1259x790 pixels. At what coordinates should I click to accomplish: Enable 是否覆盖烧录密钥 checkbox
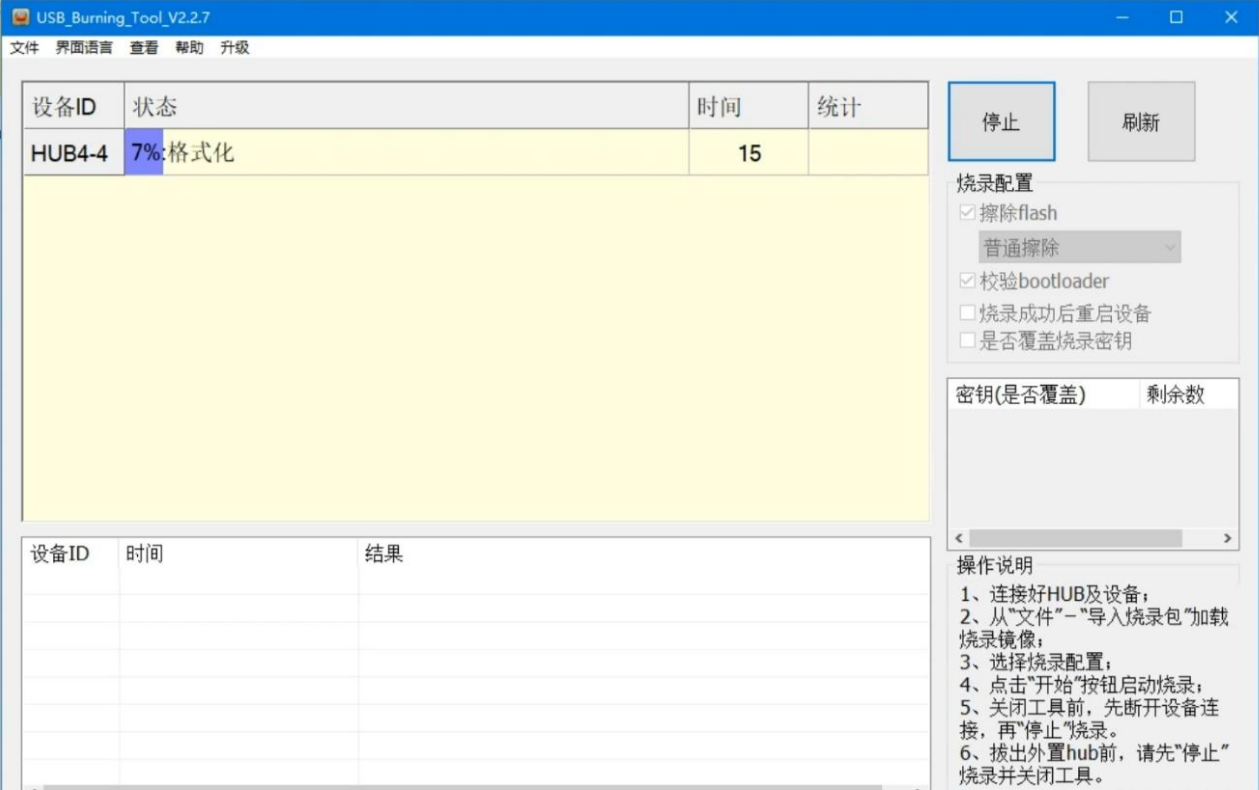click(967, 341)
